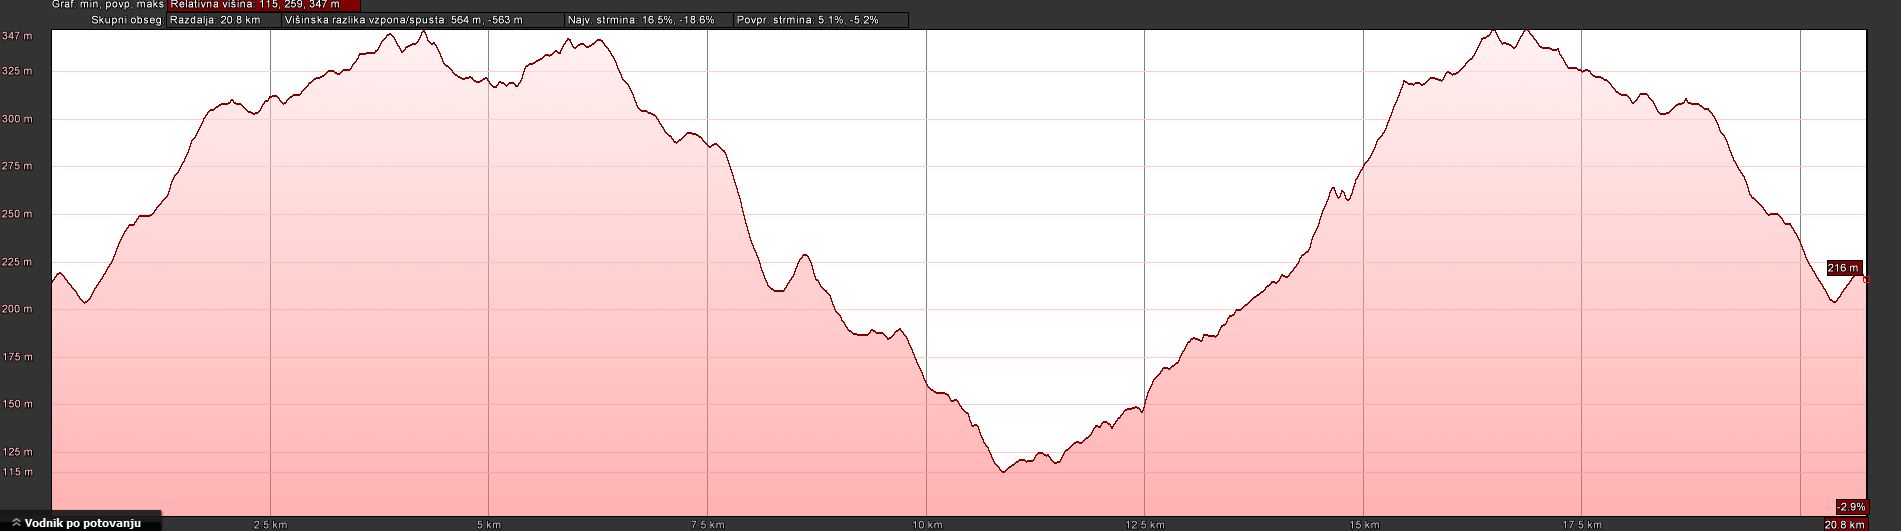Click the 20.8 km distance marker label
The width and height of the screenshot is (1901, 531).
point(1844,524)
